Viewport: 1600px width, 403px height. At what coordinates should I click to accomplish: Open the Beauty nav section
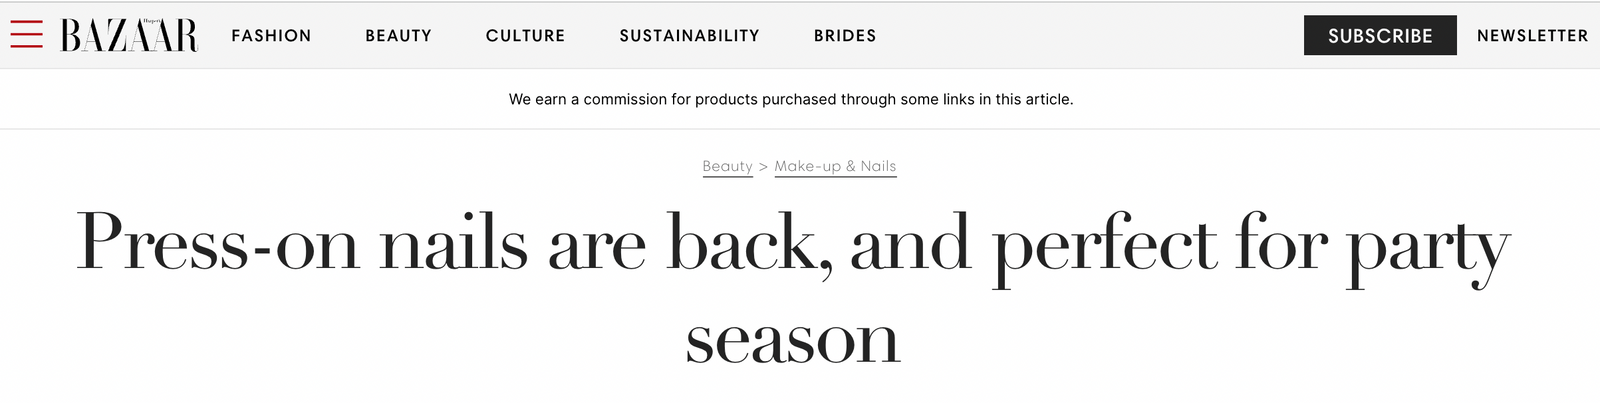(398, 35)
